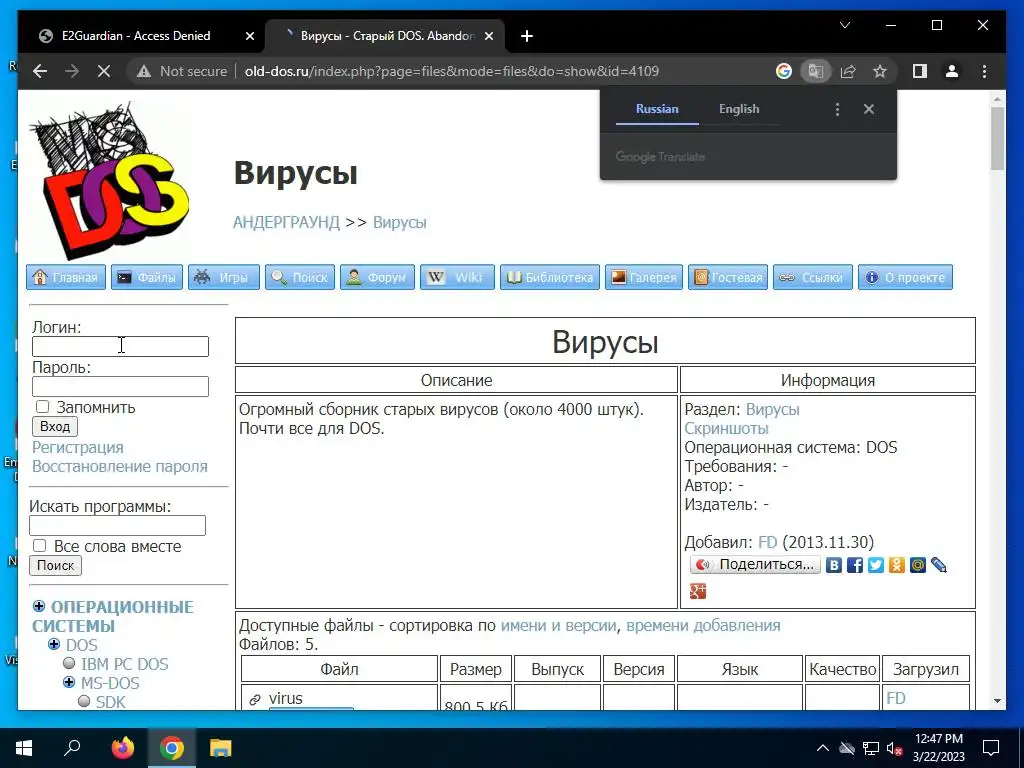Screen dimensions: 1024x768
Task: Click the Translate page icon
Action: 816,71
